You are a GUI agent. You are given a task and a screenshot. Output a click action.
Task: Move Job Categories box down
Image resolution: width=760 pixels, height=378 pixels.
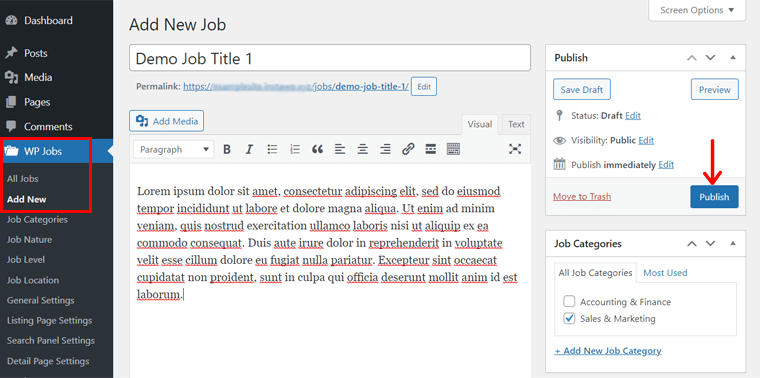coord(710,243)
